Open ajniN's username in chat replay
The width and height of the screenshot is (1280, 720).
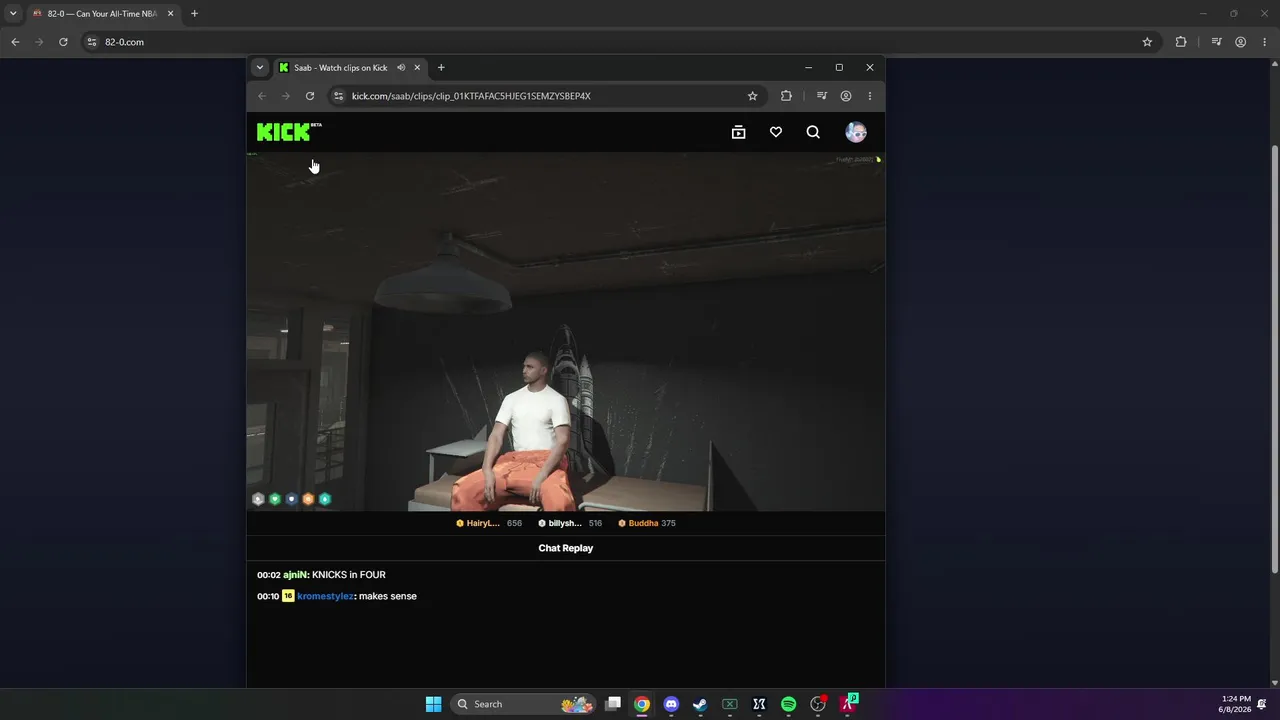[295, 575]
